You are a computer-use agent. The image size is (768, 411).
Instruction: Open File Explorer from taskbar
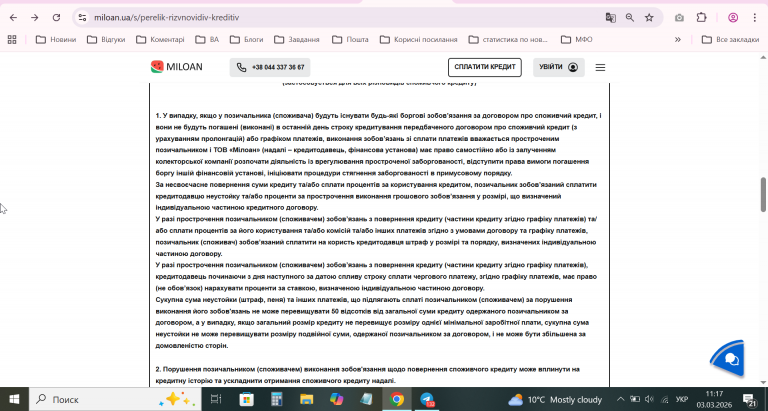click(x=307, y=399)
